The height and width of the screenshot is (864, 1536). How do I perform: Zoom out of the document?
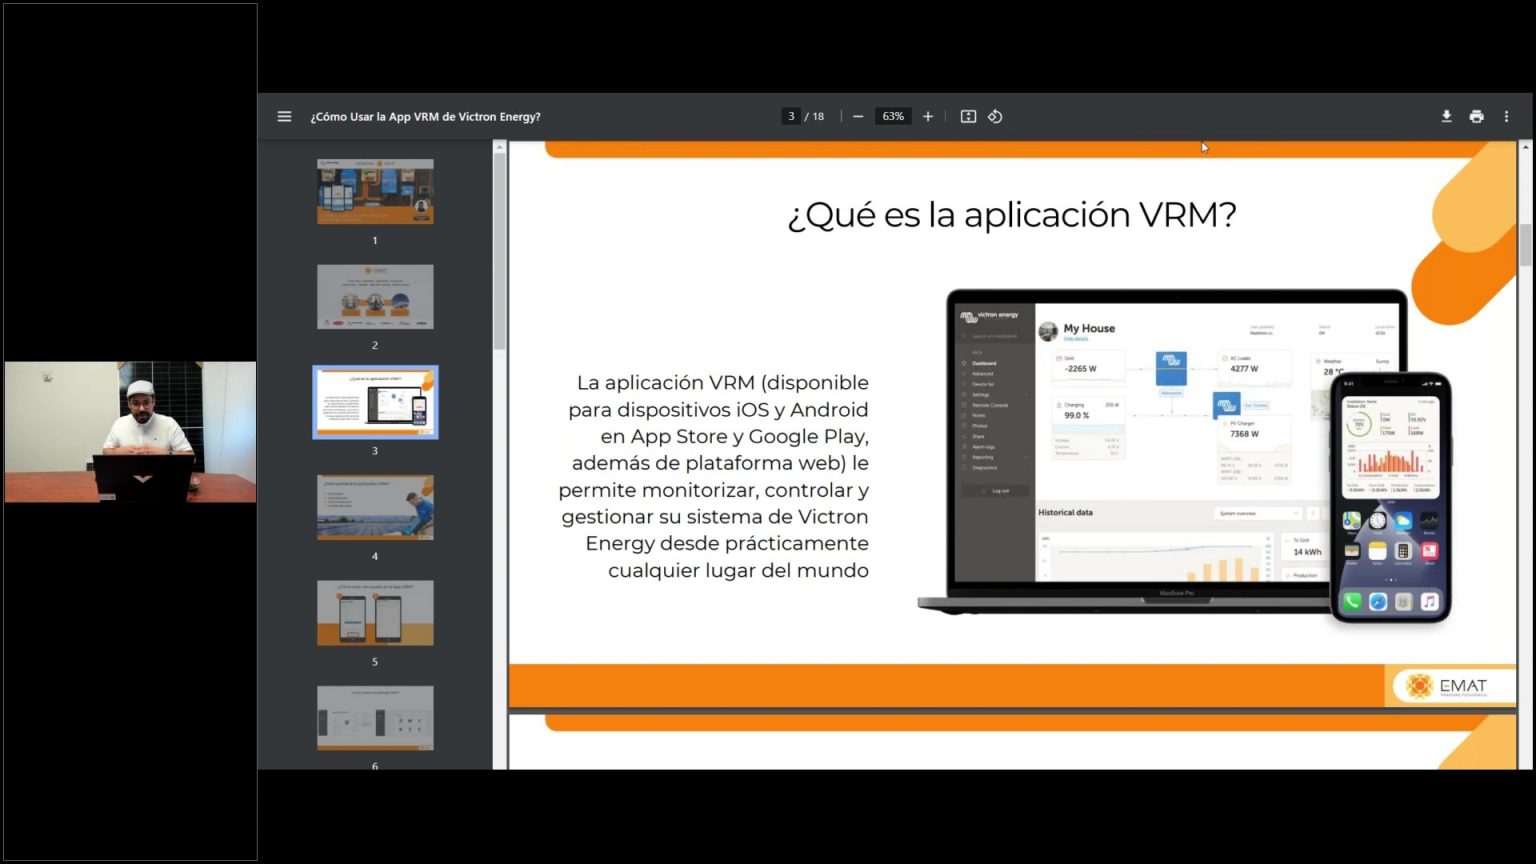click(x=857, y=116)
